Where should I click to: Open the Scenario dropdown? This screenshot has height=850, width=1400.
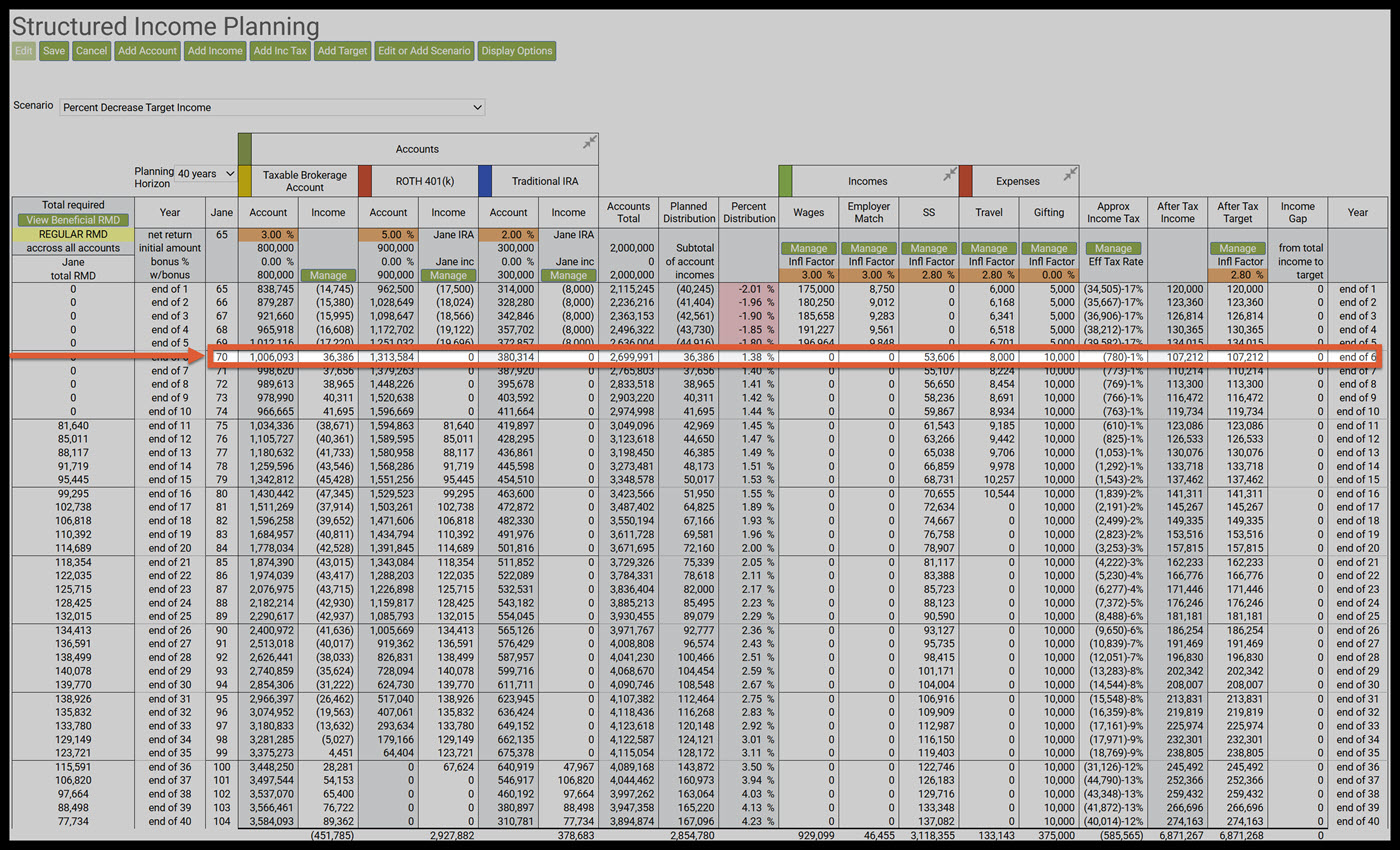(x=272, y=107)
